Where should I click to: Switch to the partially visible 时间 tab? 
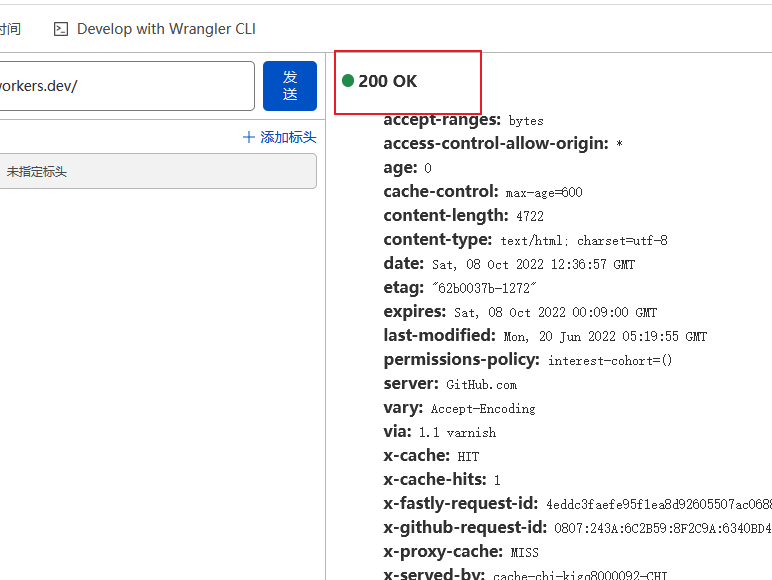[10, 29]
